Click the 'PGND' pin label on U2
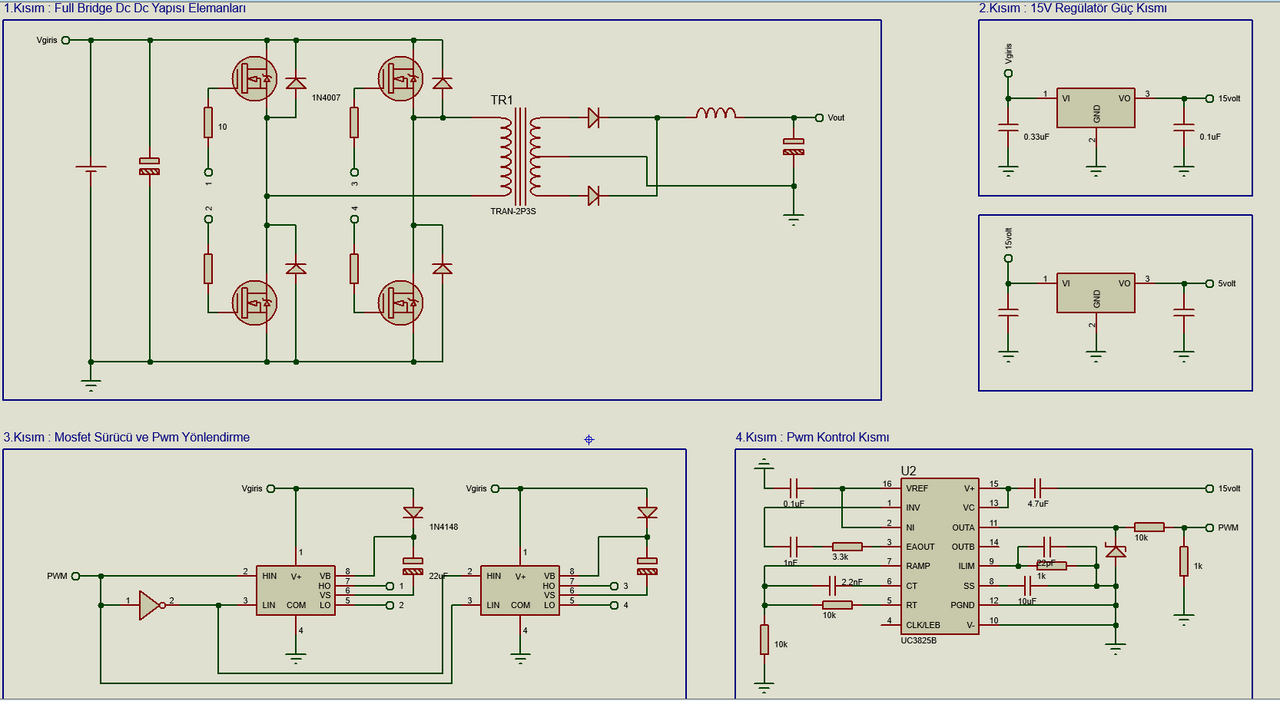Screen dimensions: 1280x701 pos(961,605)
